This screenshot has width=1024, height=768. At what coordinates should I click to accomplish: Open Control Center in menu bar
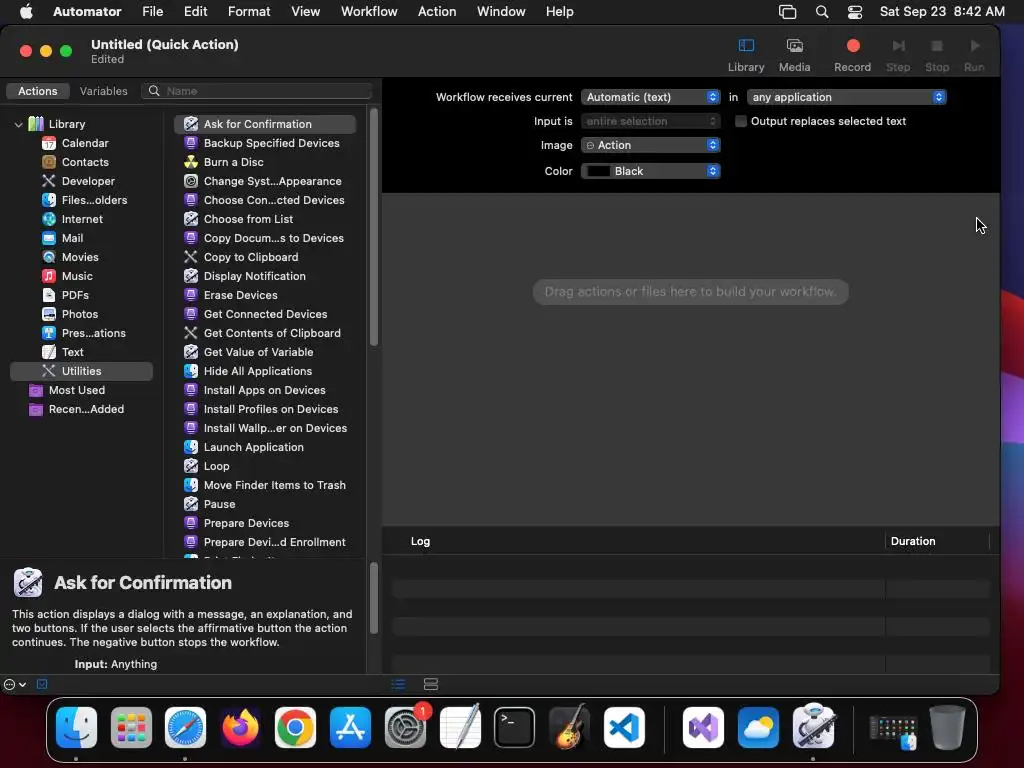[855, 12]
